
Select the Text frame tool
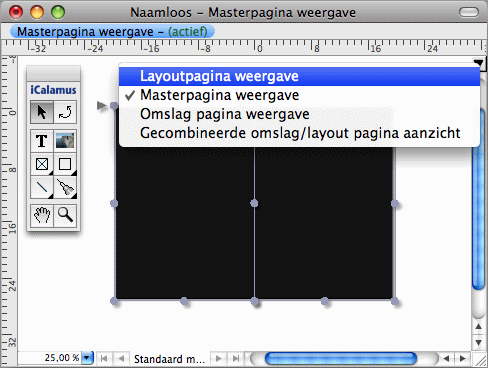point(42,141)
